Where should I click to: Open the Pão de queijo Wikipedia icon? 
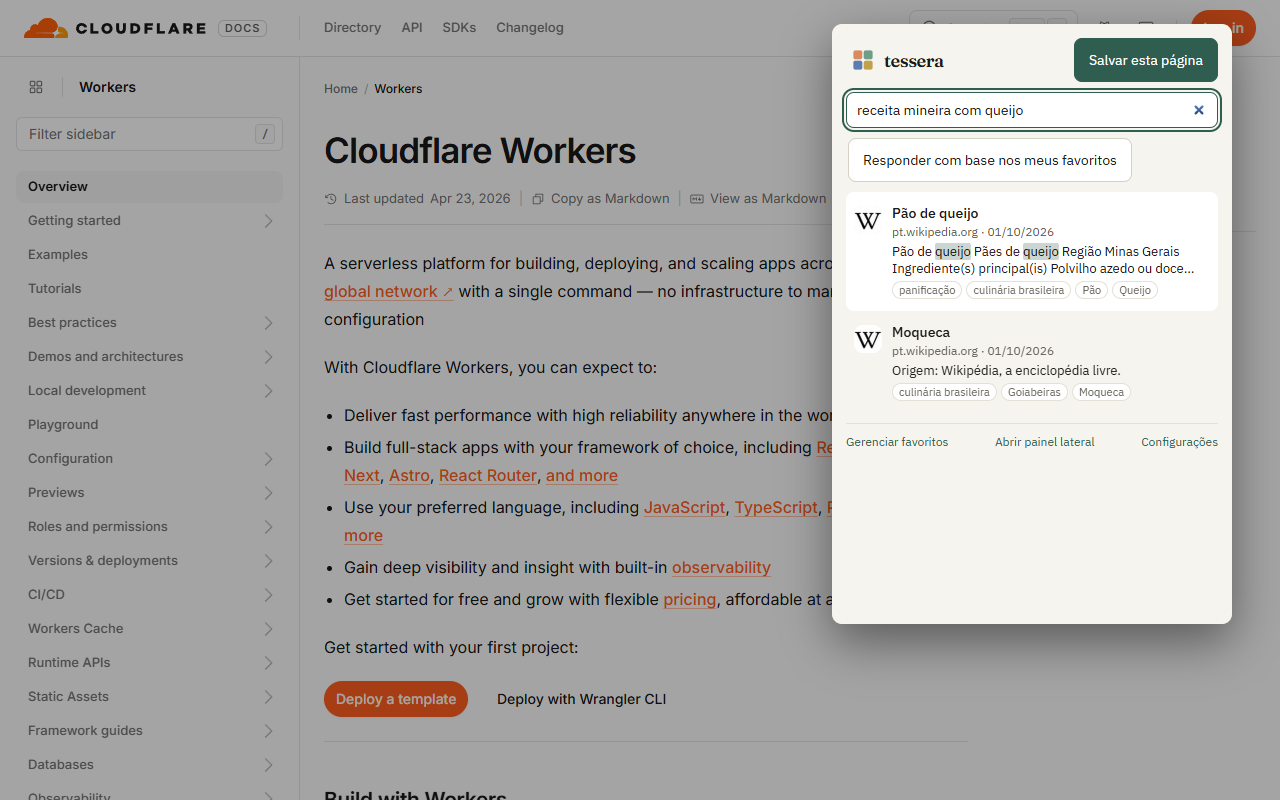tap(868, 221)
